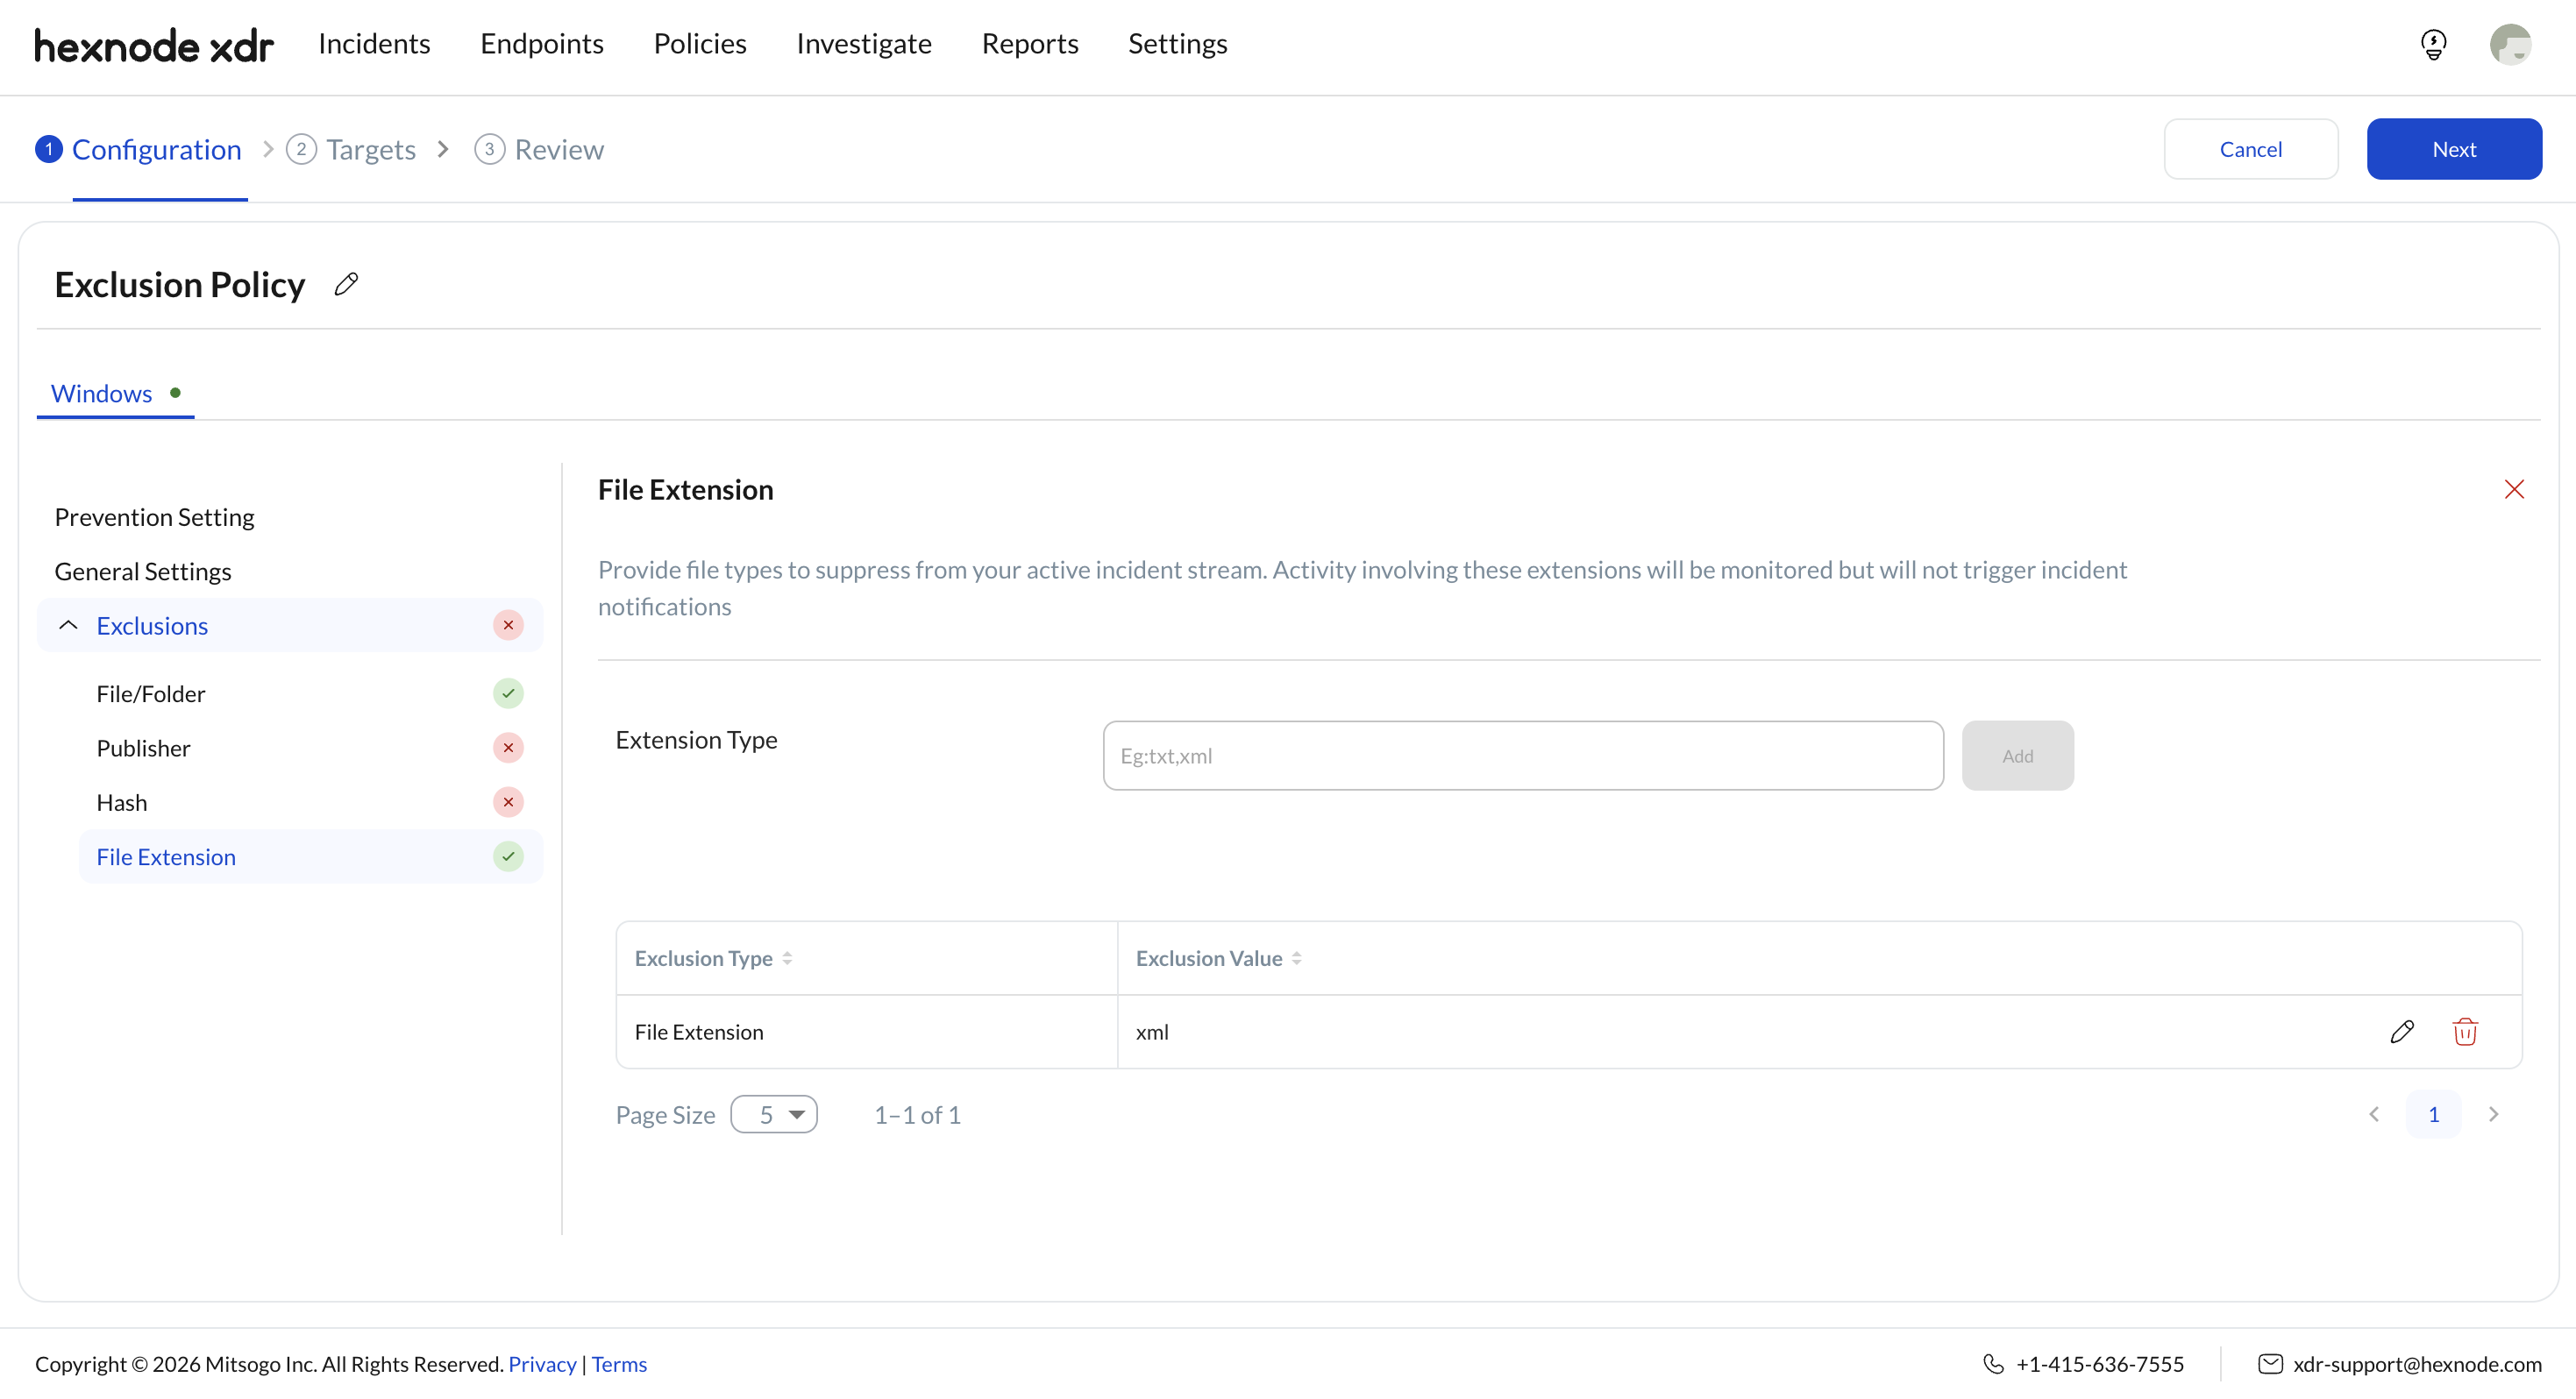
Task: Select page 1 in pagination
Action: tap(2433, 1114)
